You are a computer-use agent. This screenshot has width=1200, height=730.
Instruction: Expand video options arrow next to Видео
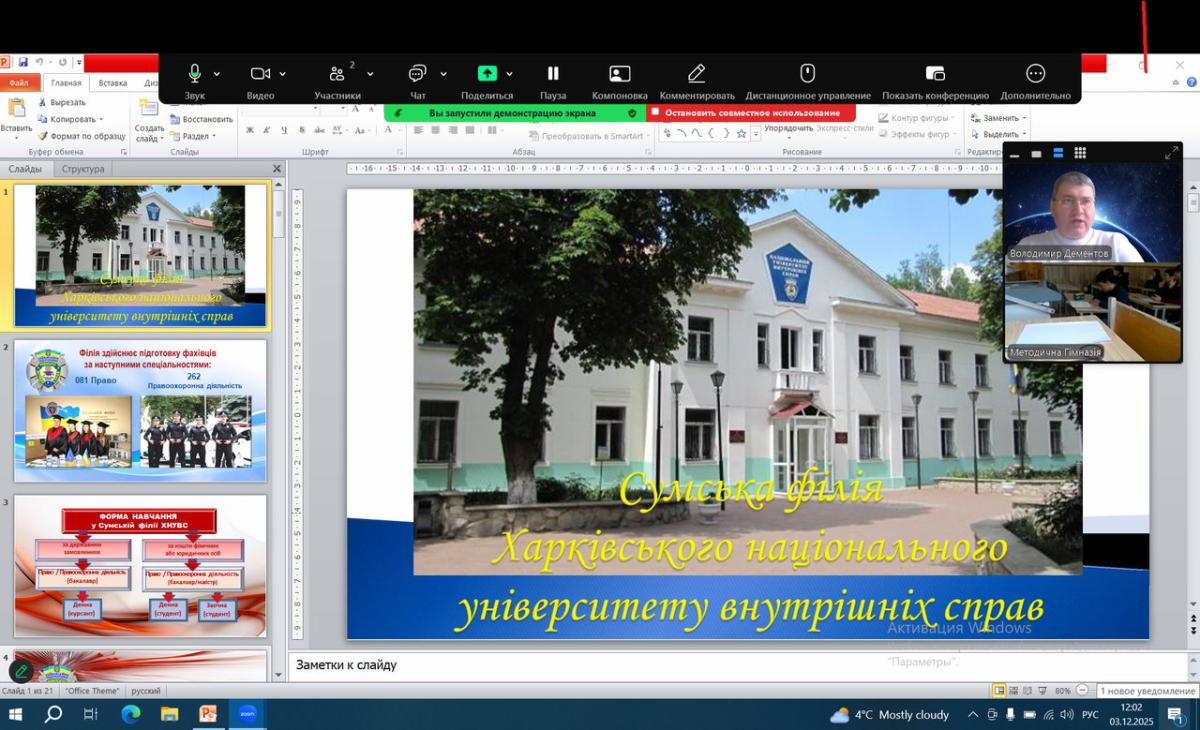283,74
